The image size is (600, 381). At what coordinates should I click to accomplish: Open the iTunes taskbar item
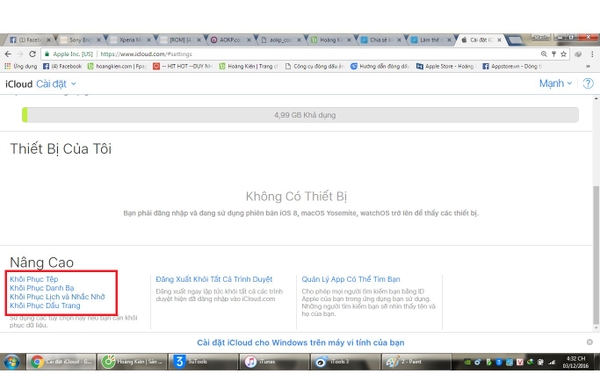click(275, 361)
